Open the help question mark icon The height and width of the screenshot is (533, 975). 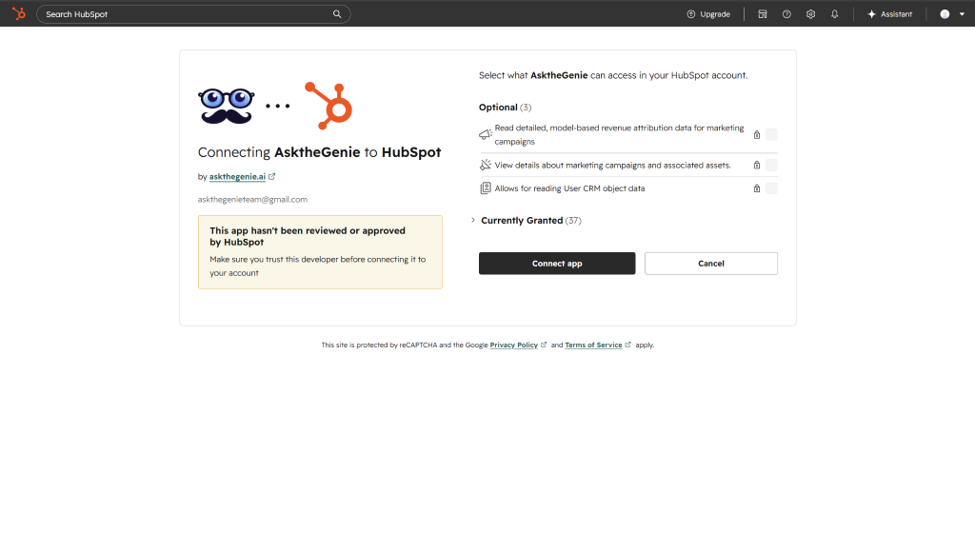[787, 14]
